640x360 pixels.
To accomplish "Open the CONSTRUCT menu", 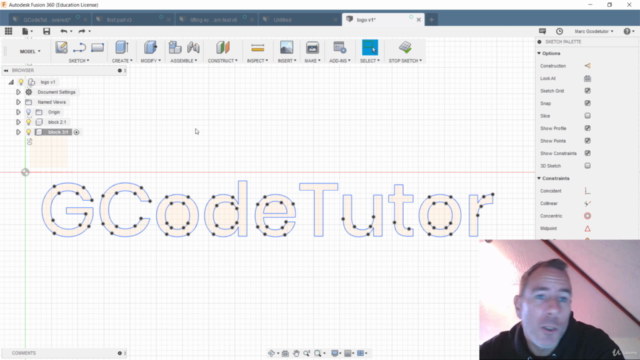I will pyautogui.click(x=222, y=61).
